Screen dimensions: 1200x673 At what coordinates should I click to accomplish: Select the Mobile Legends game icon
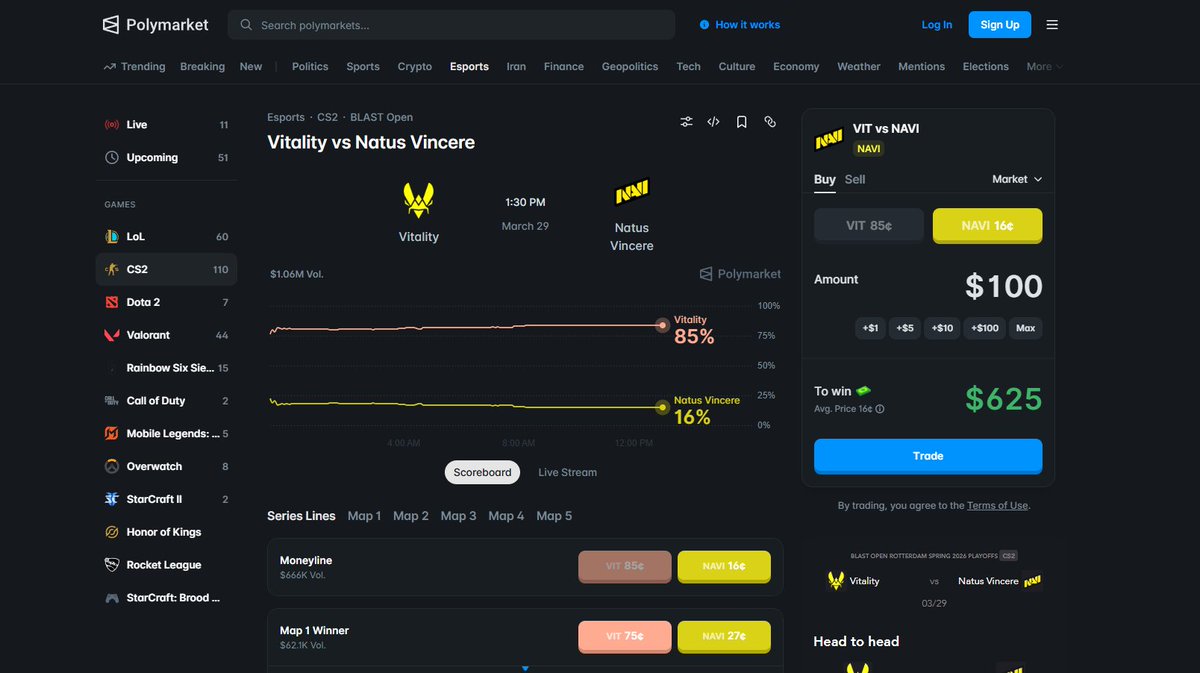click(x=112, y=434)
